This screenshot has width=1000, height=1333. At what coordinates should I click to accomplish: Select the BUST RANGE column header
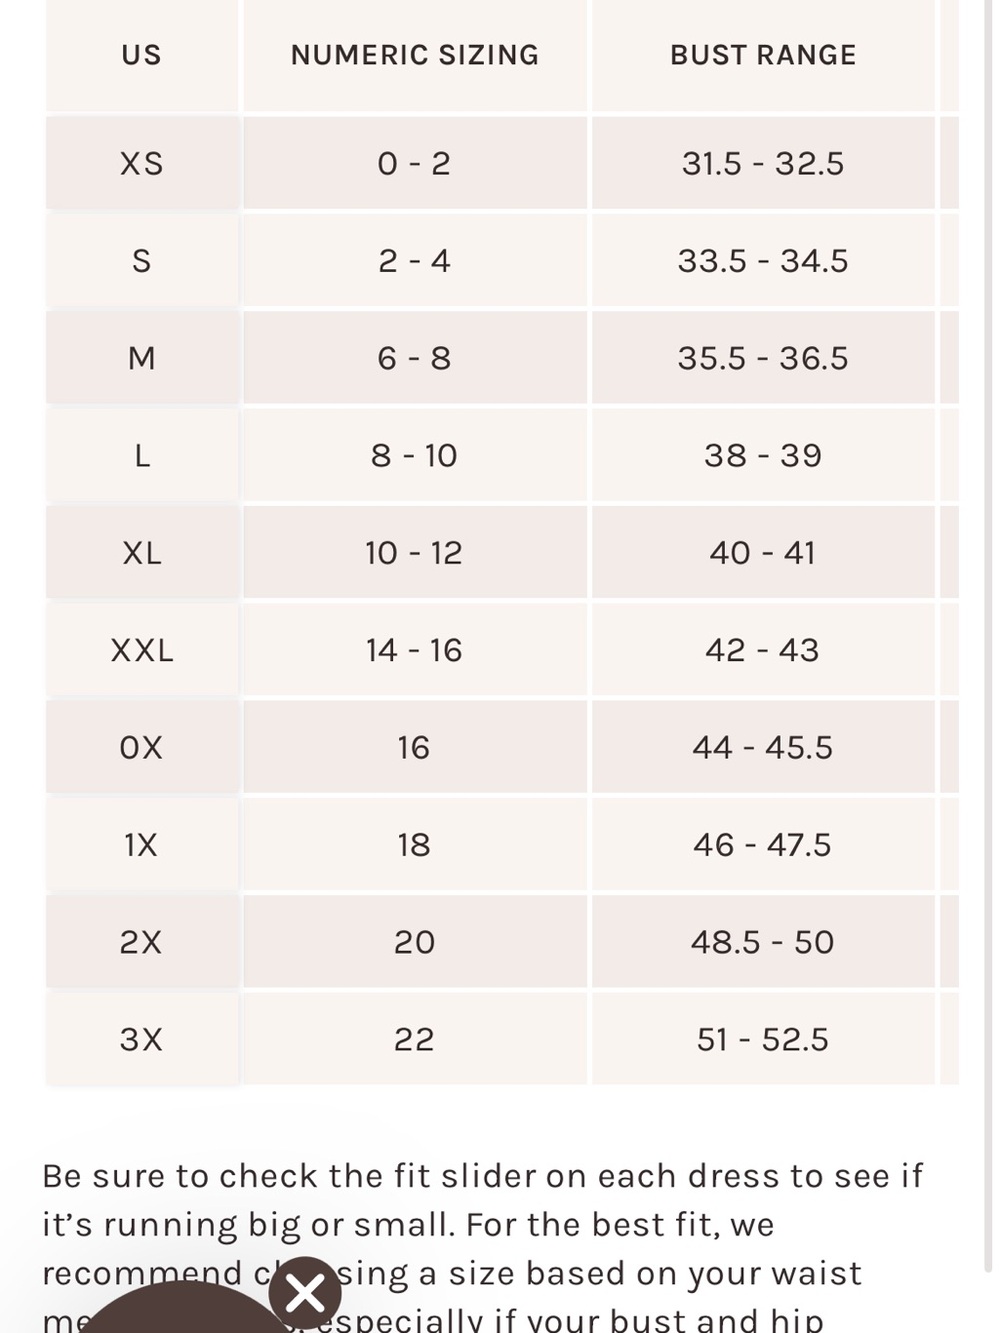pyautogui.click(x=763, y=55)
